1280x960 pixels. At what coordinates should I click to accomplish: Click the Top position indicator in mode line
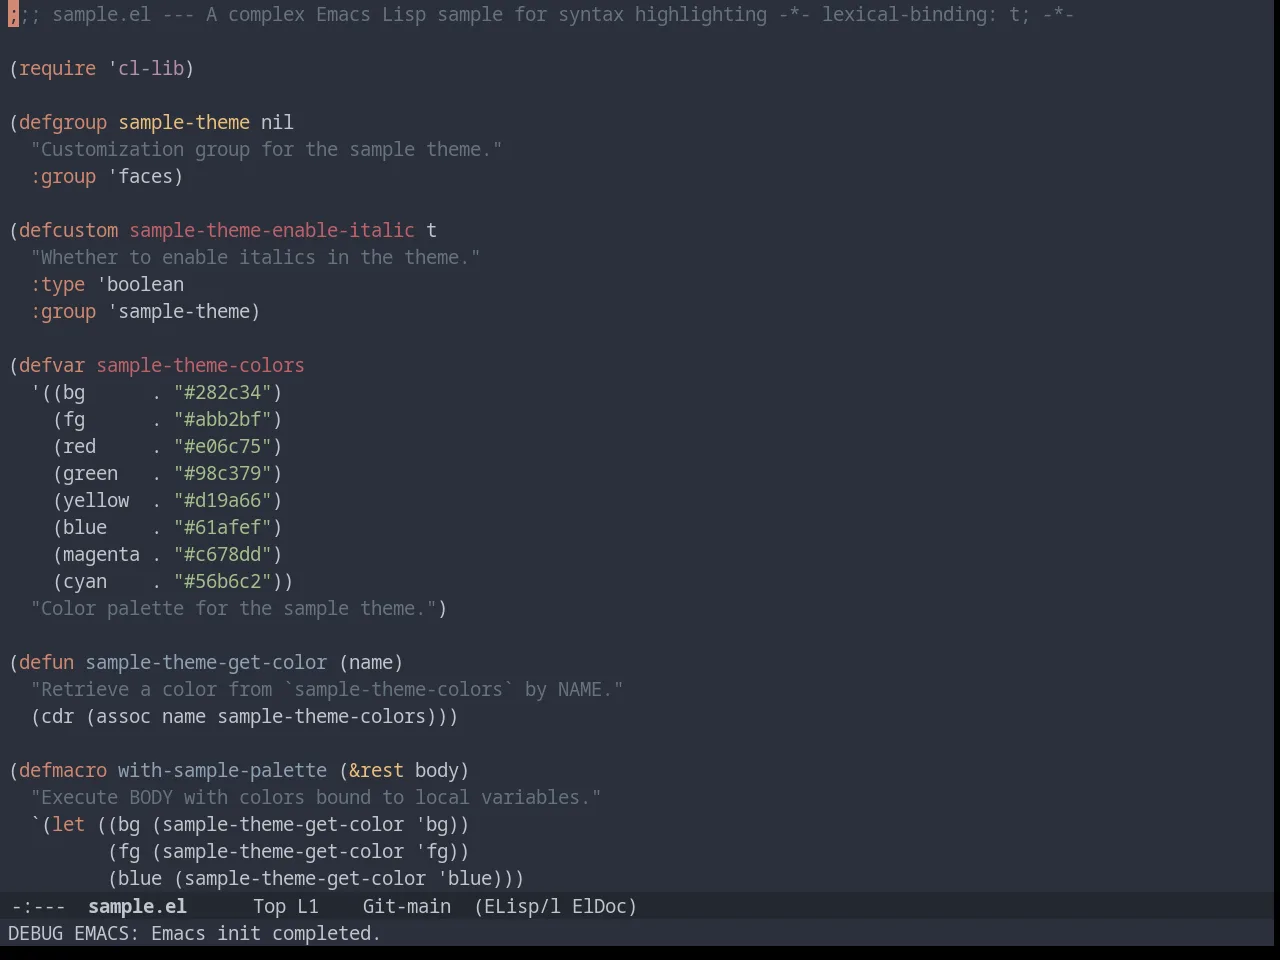269,906
